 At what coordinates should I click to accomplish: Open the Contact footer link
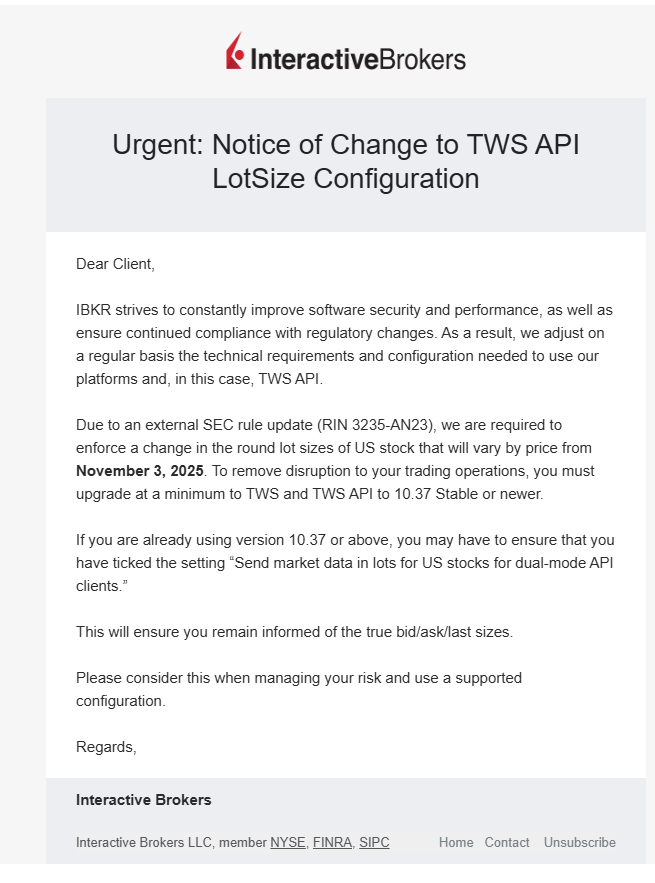point(507,843)
